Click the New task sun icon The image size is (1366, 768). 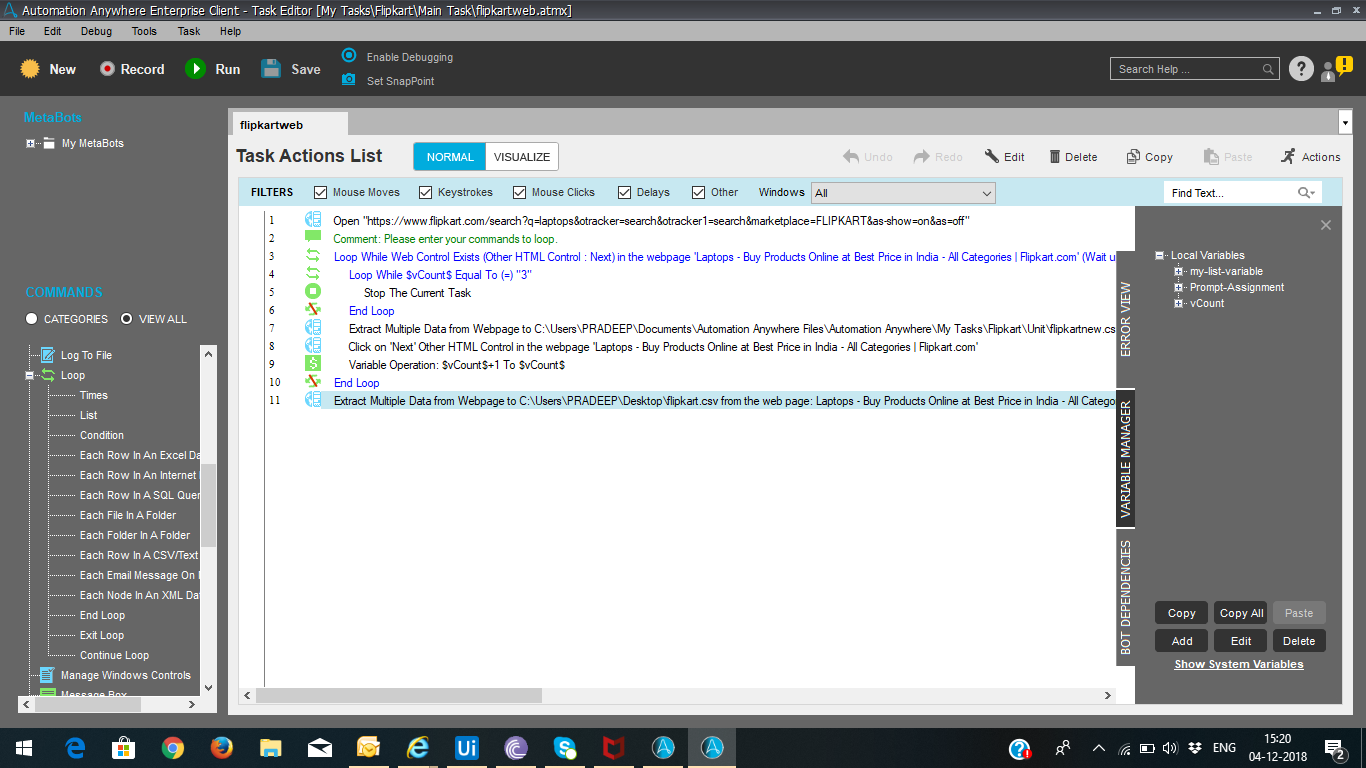[30, 69]
